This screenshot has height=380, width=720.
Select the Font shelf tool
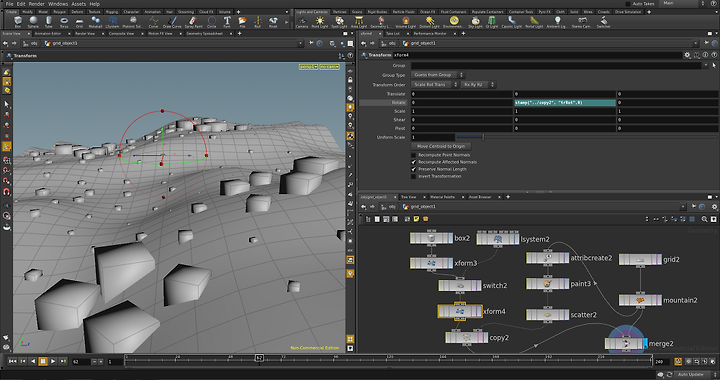tap(227, 22)
